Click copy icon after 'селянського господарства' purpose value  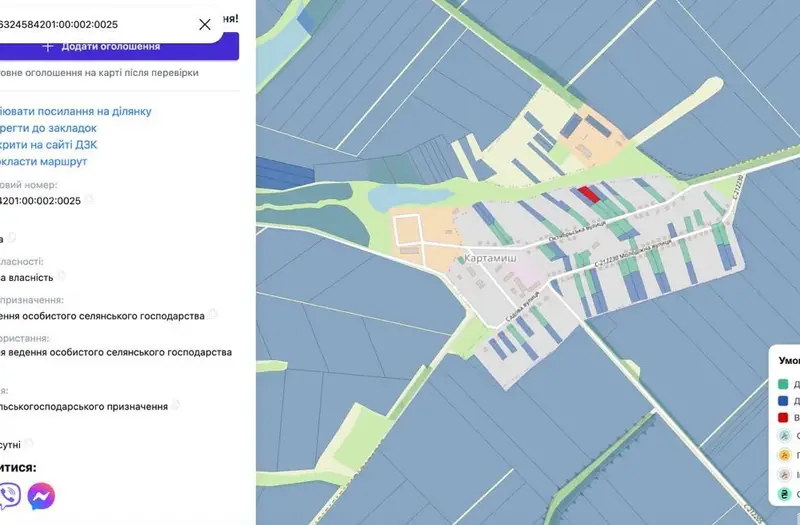[x=213, y=314]
